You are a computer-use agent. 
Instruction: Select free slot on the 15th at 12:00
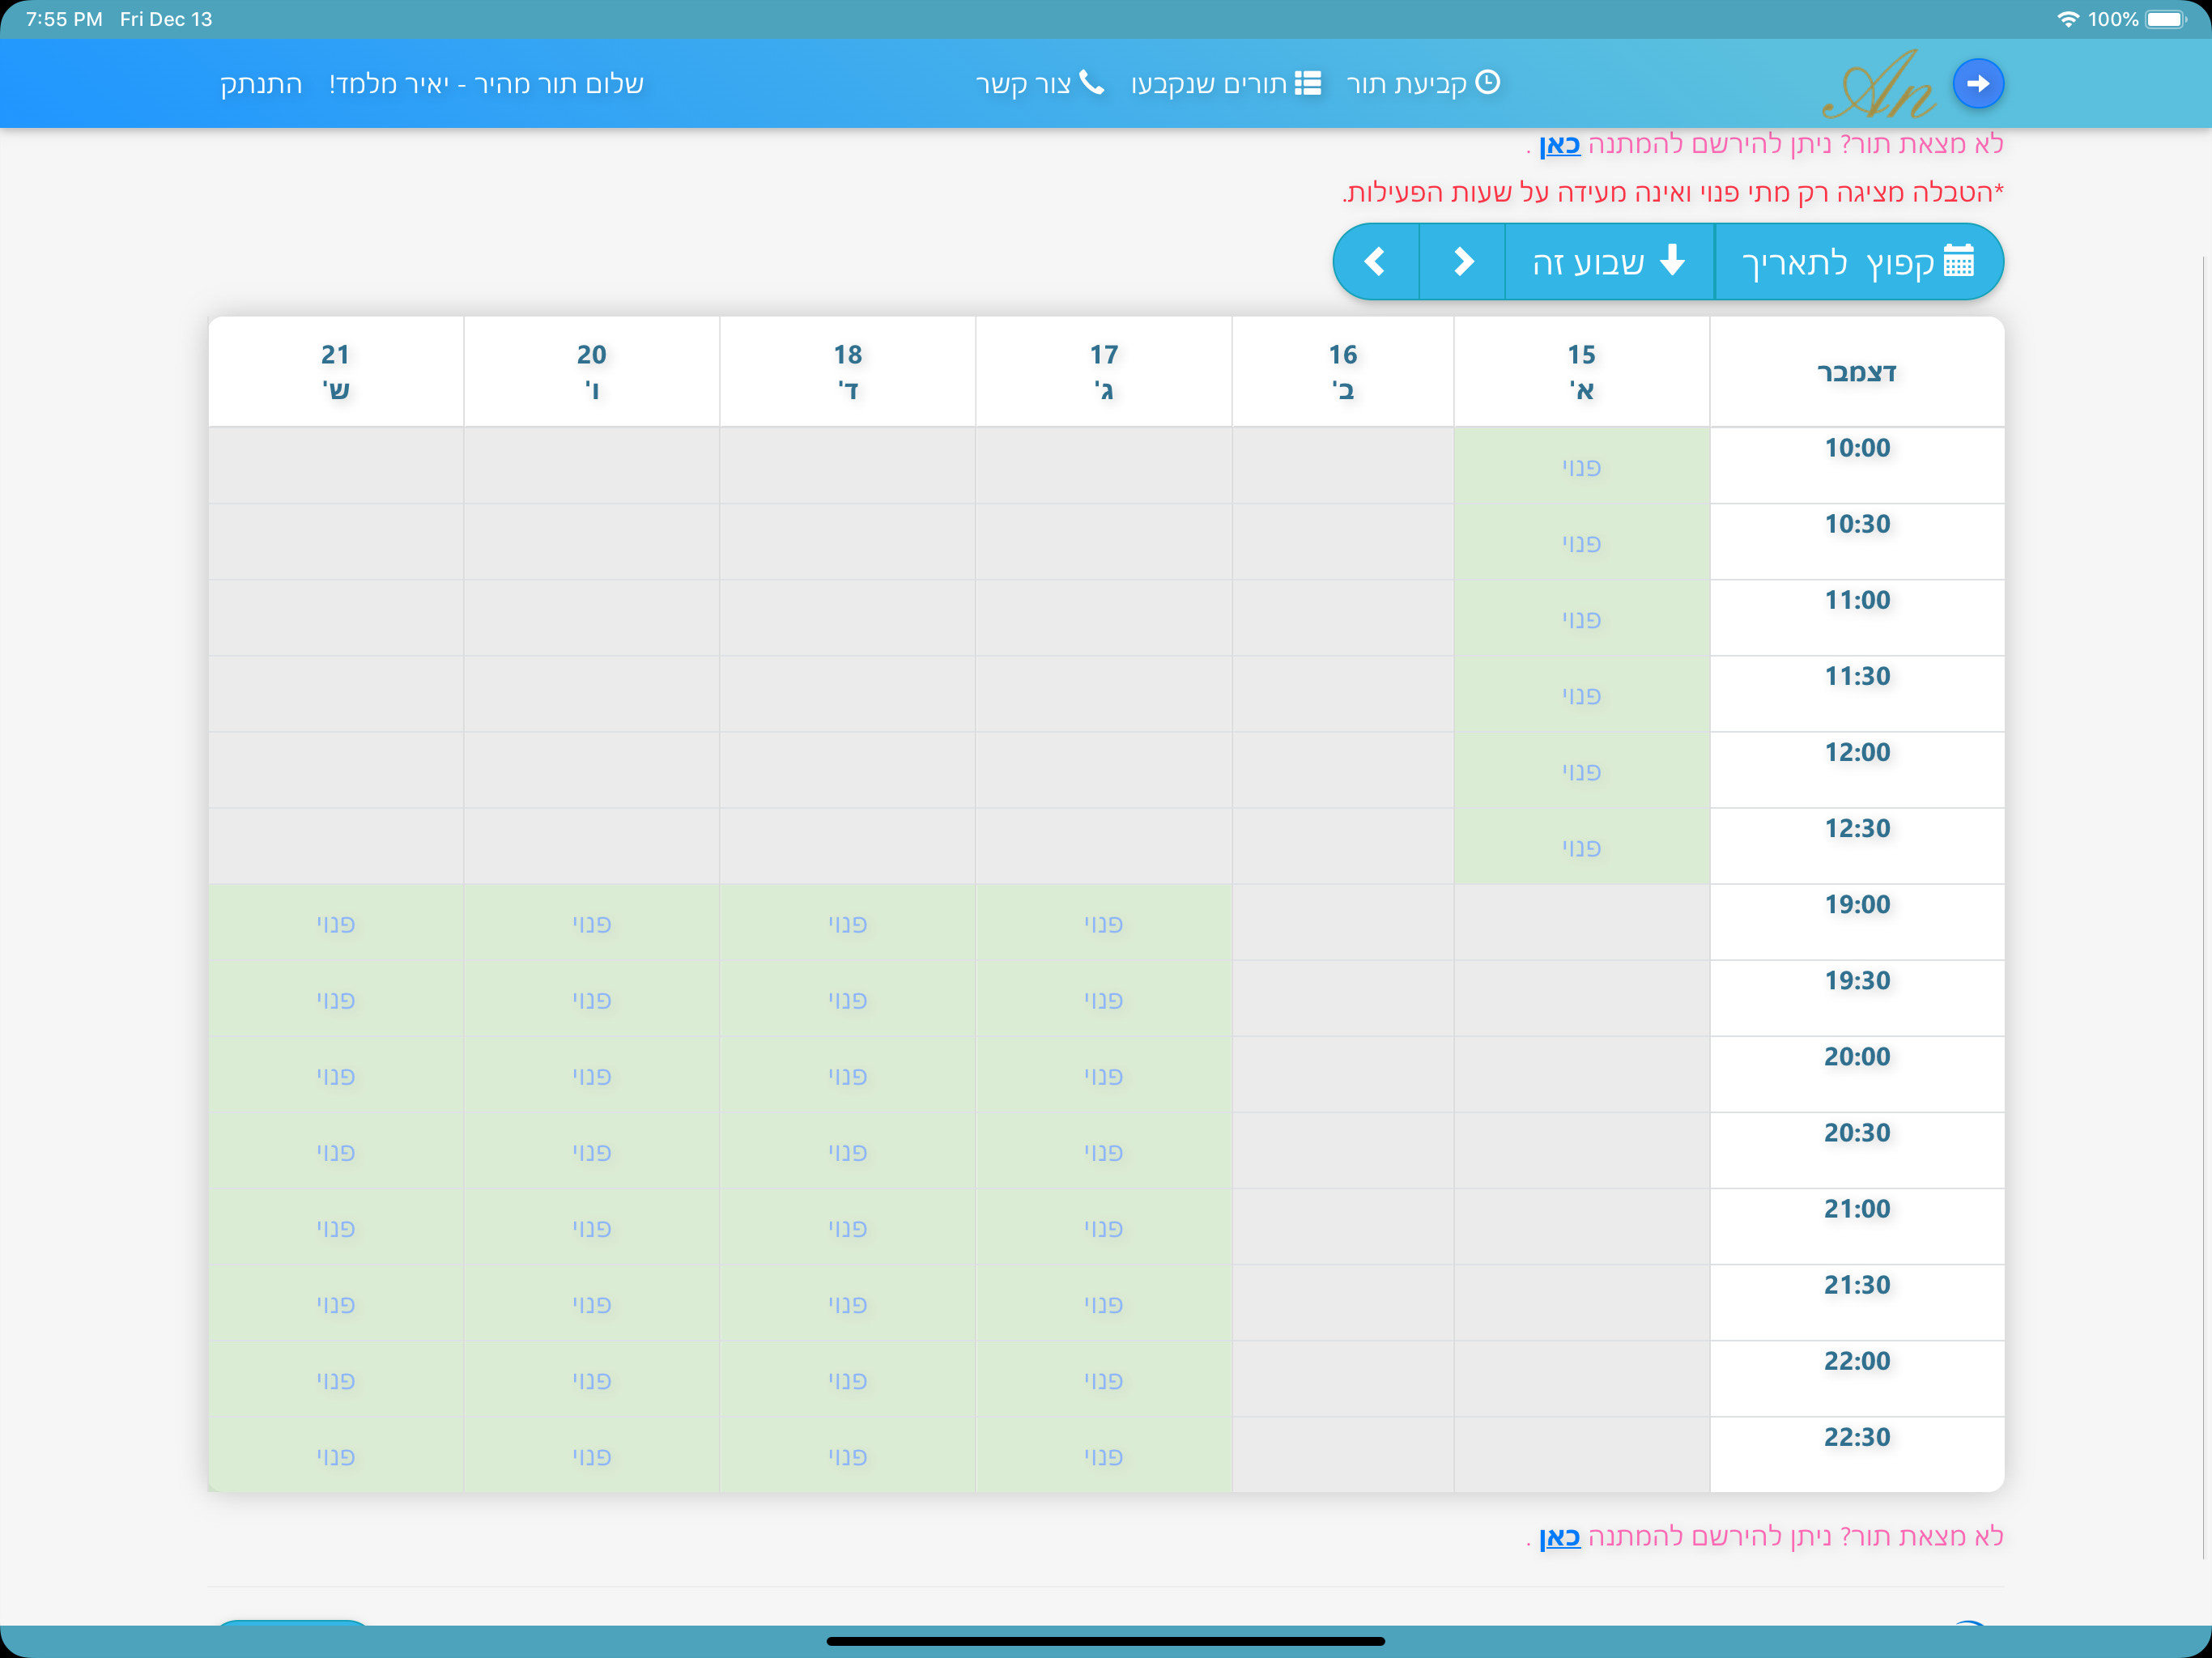(x=1581, y=770)
